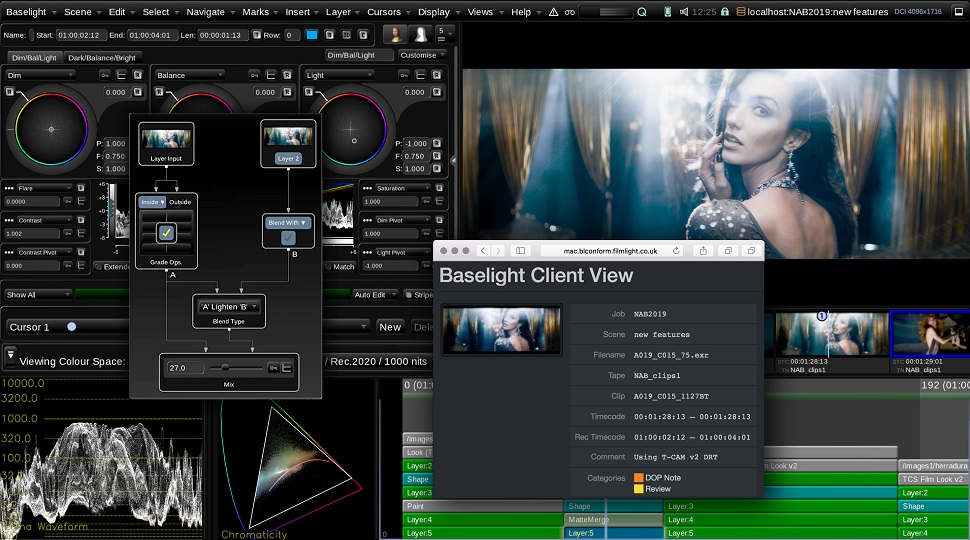Open the Dim dropdown
Screen dimensions: 970x540
coord(40,75)
